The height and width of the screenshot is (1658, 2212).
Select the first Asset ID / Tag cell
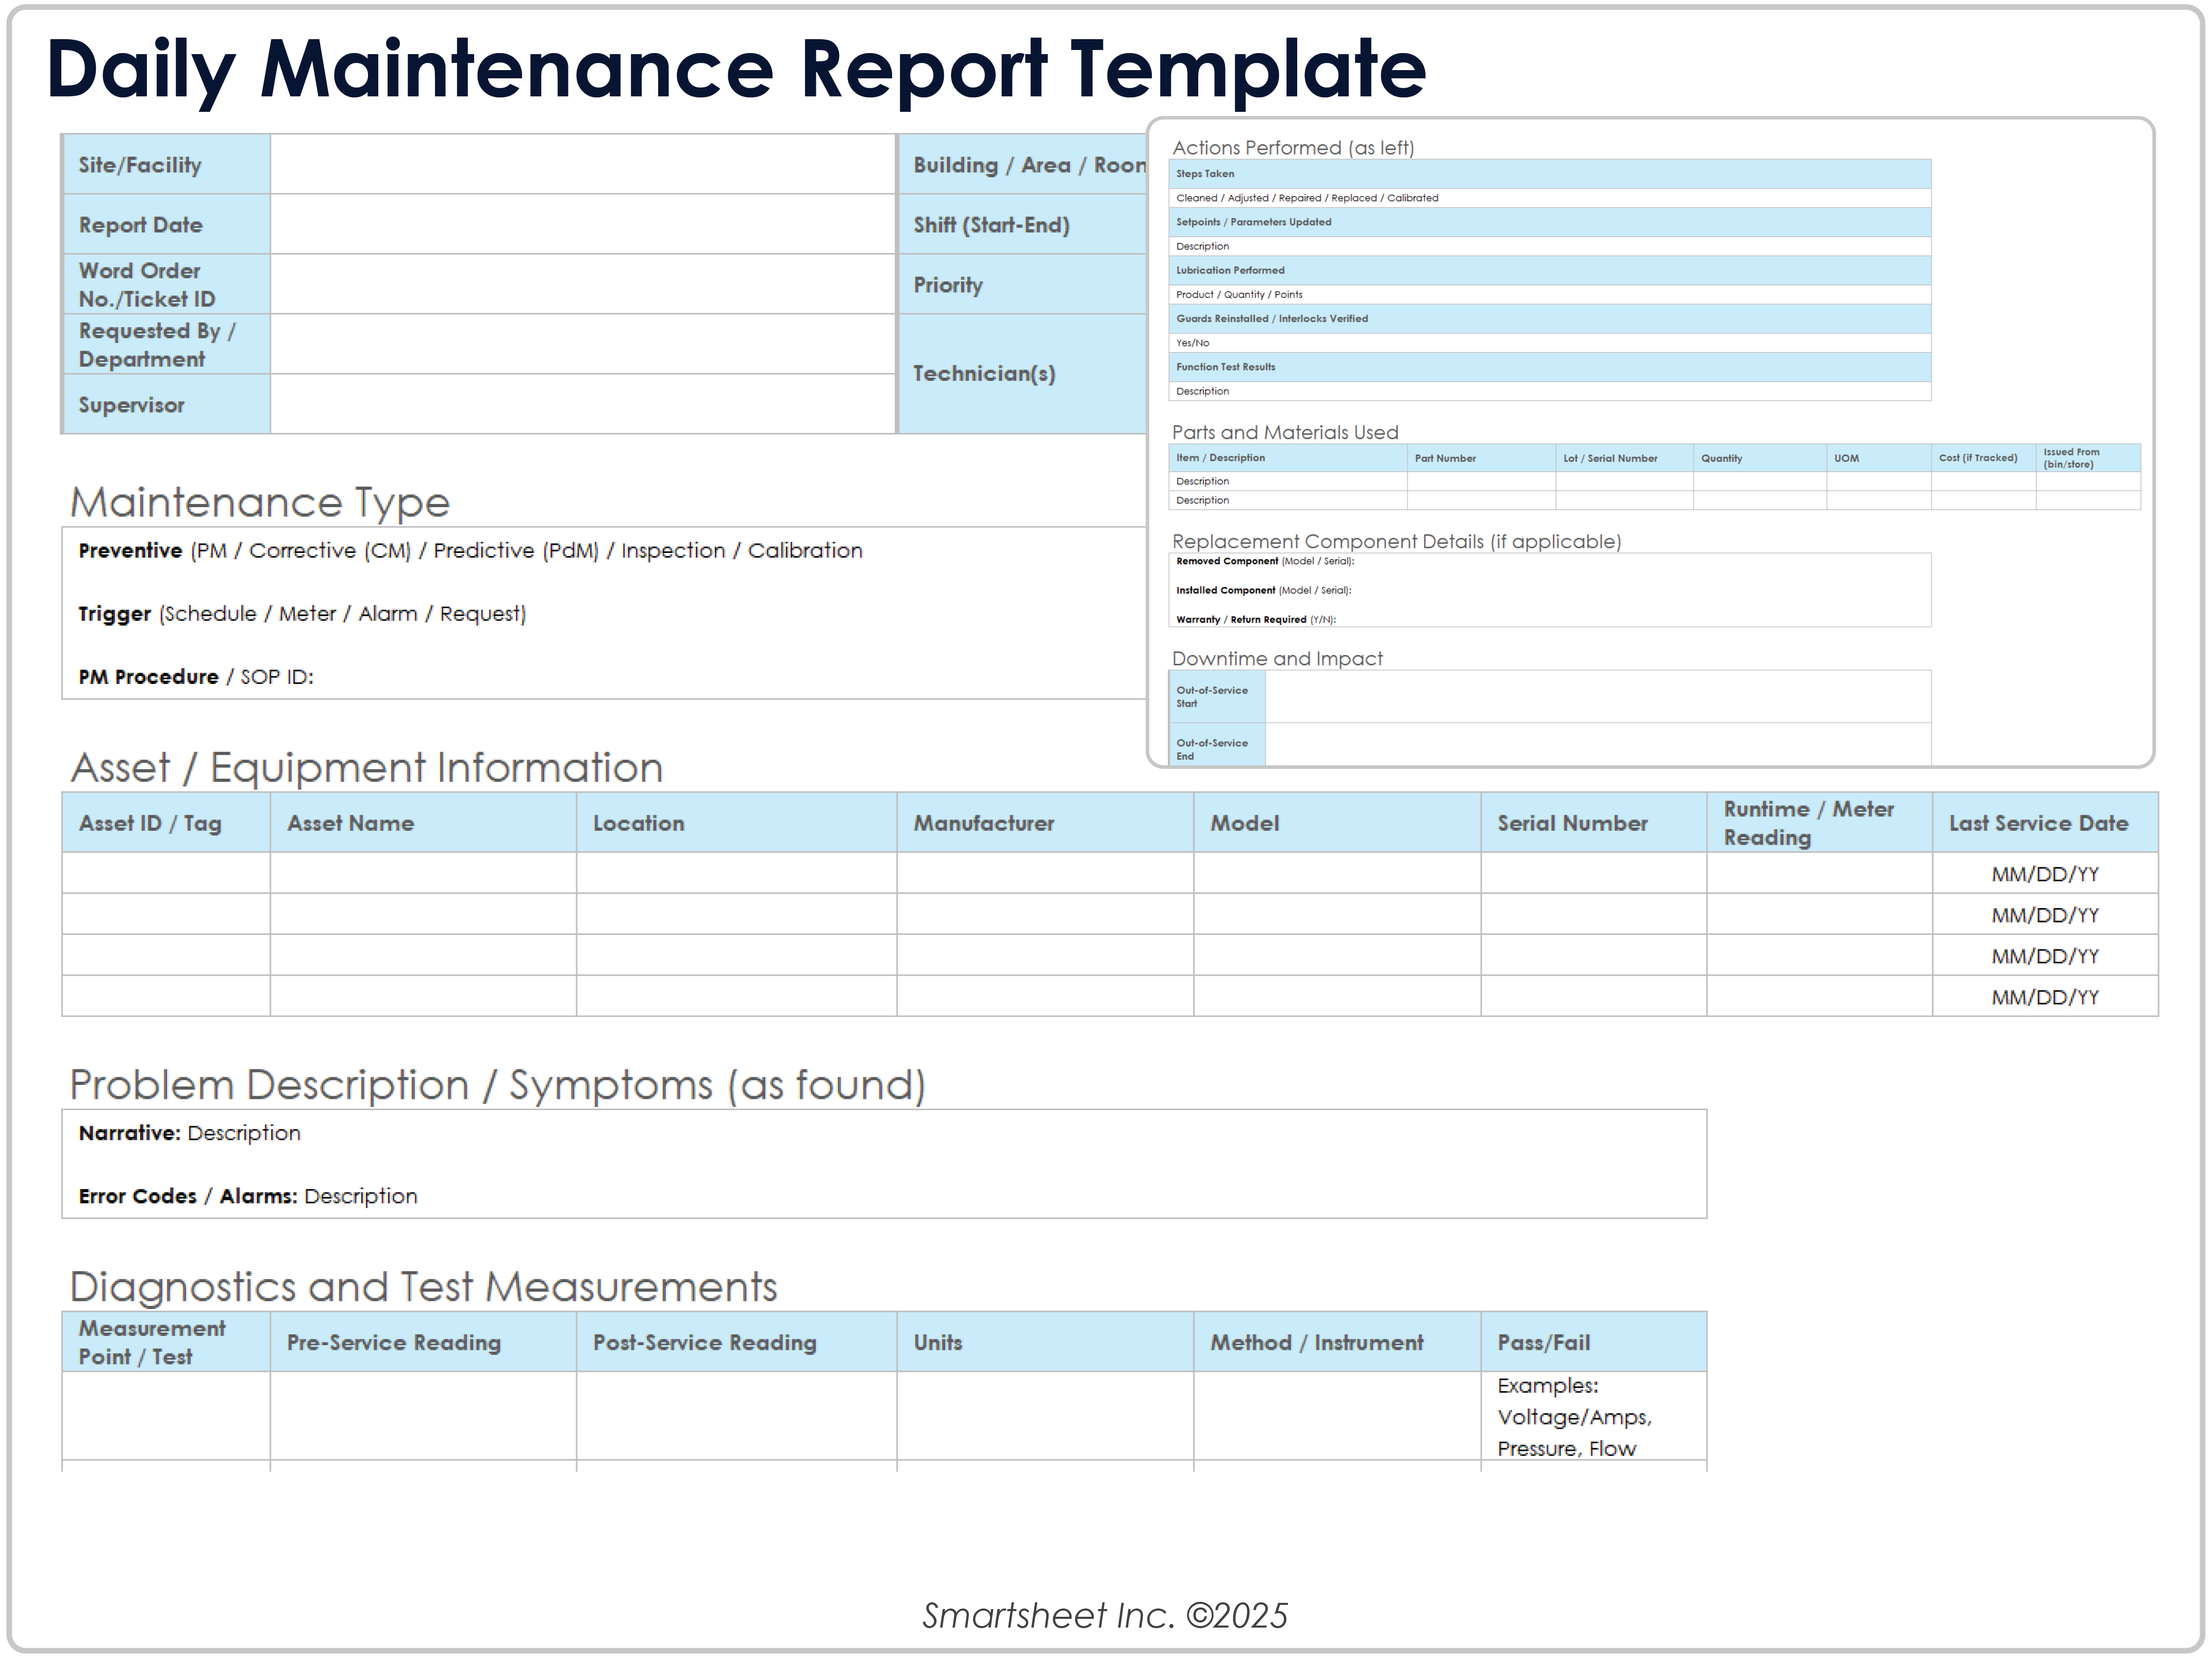pos(165,873)
